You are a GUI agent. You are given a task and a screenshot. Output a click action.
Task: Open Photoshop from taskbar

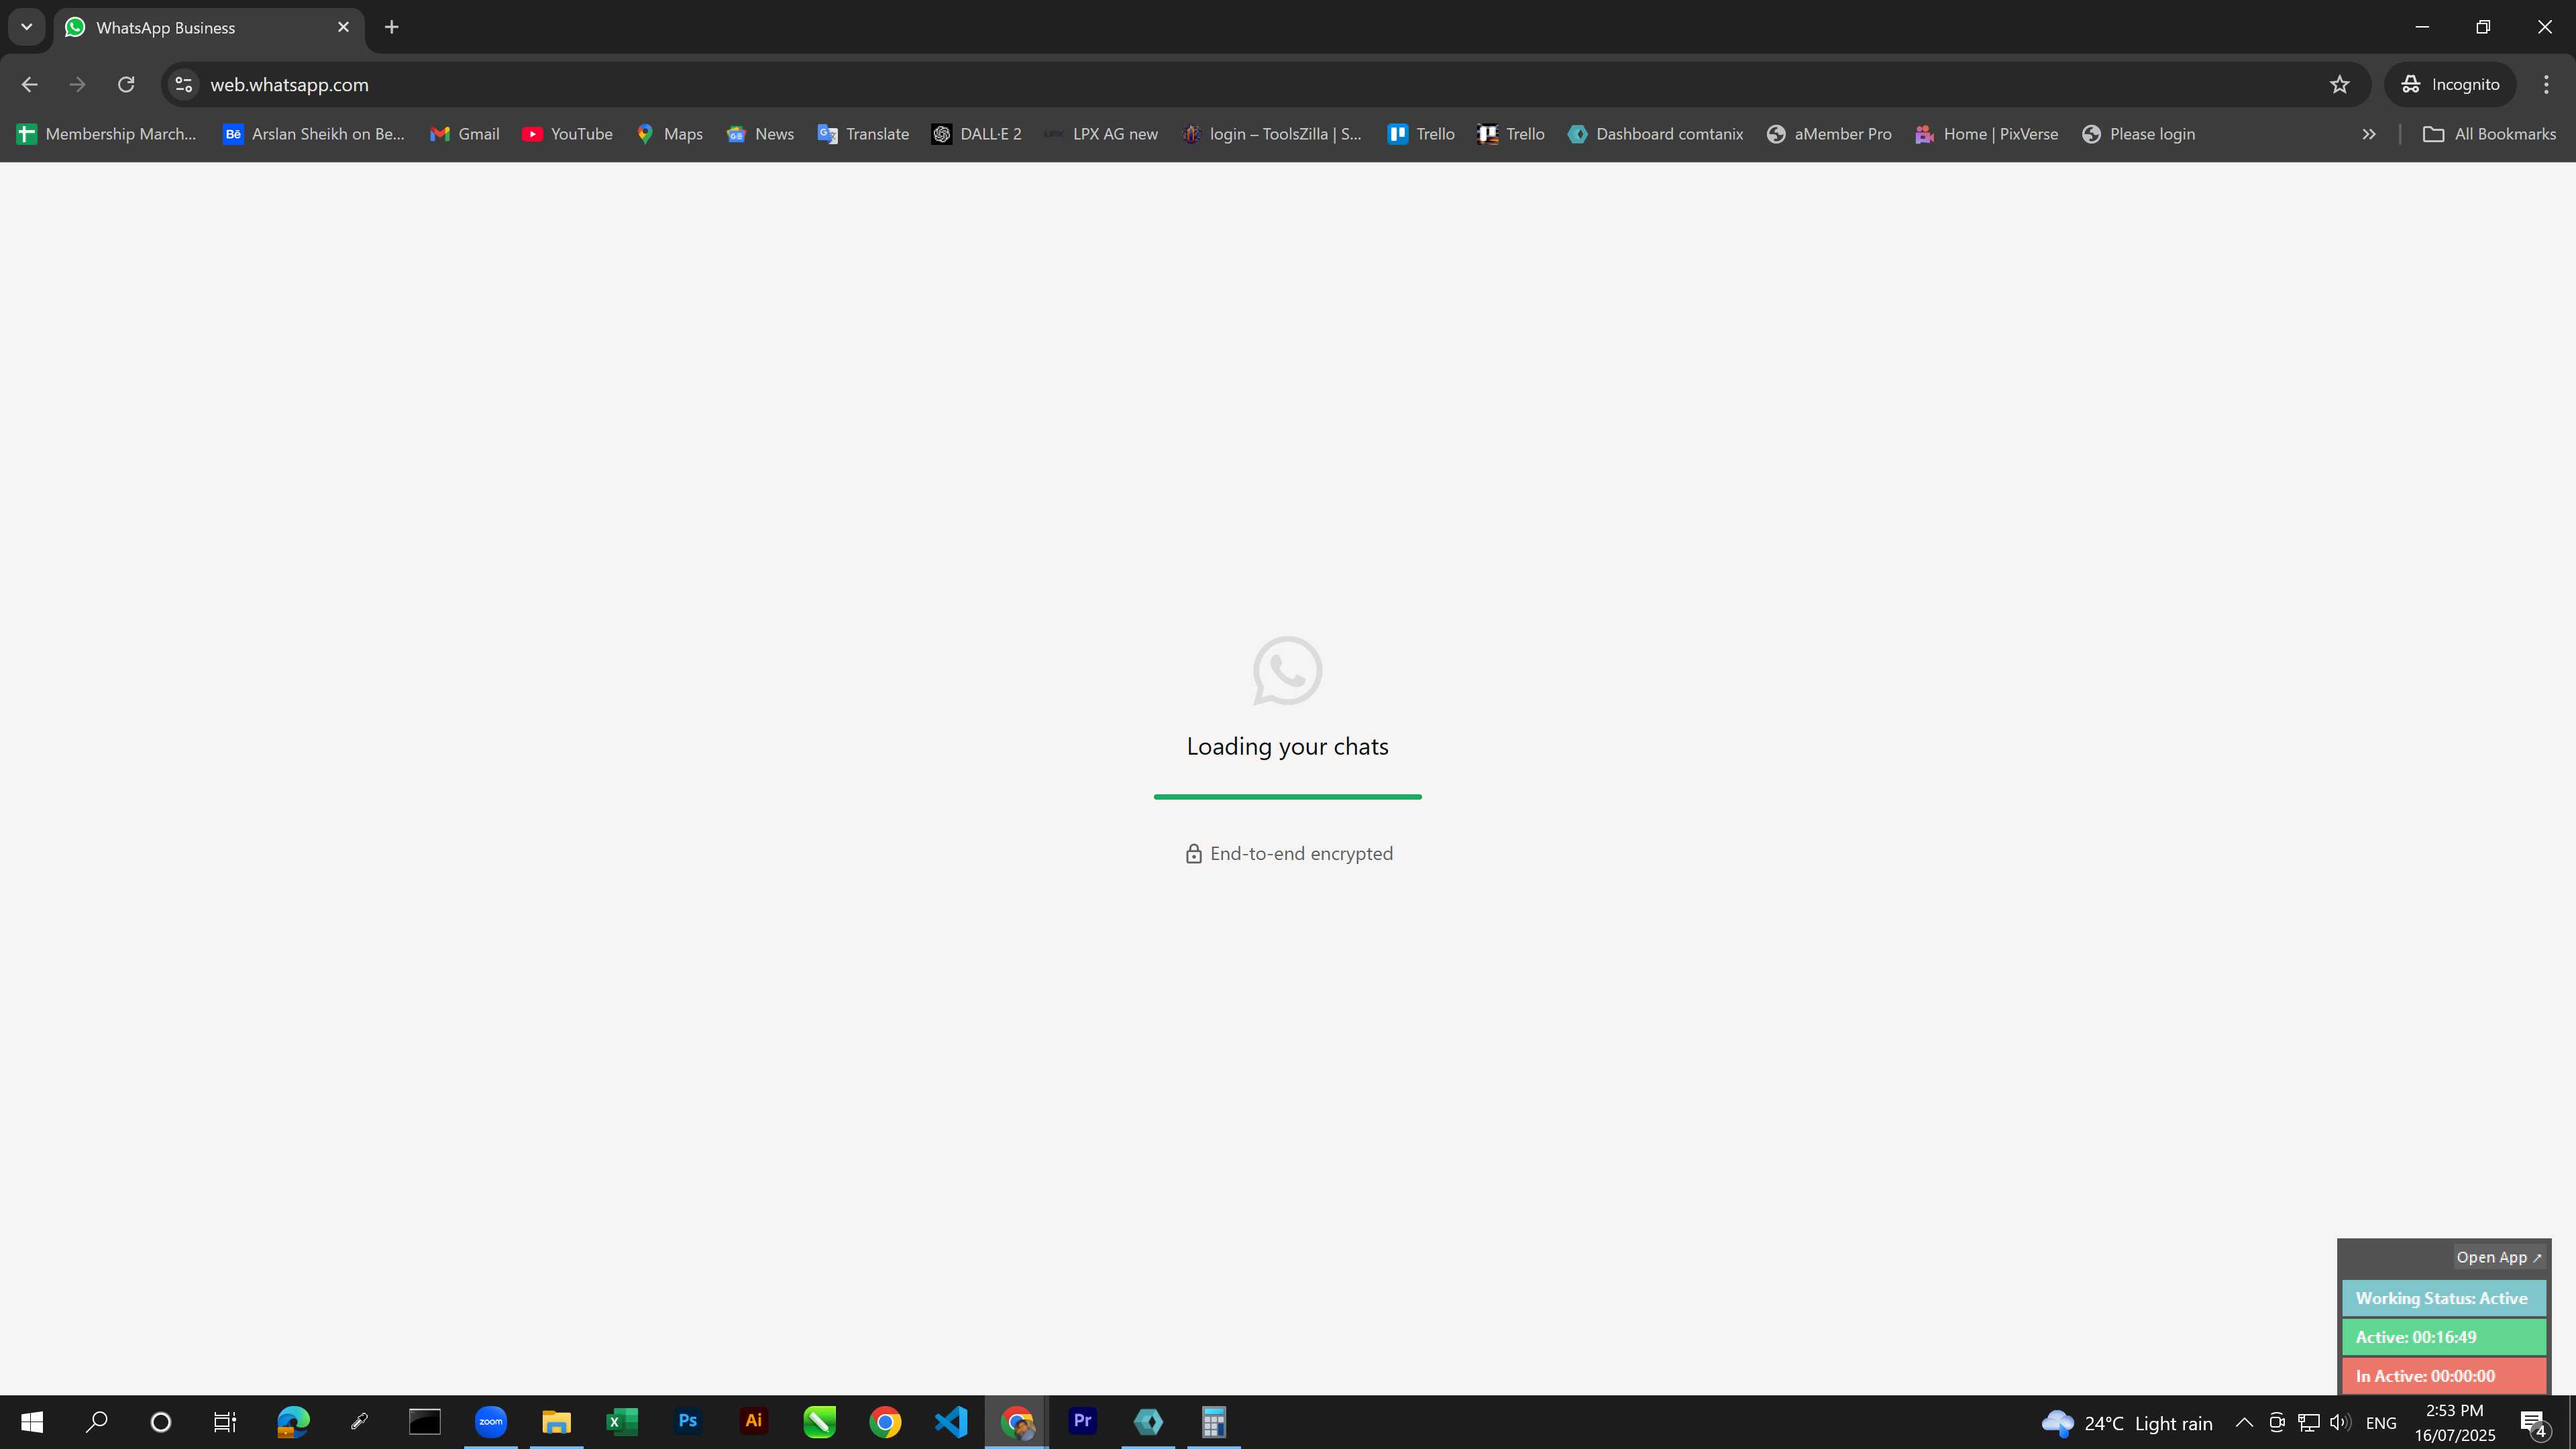688,1422
